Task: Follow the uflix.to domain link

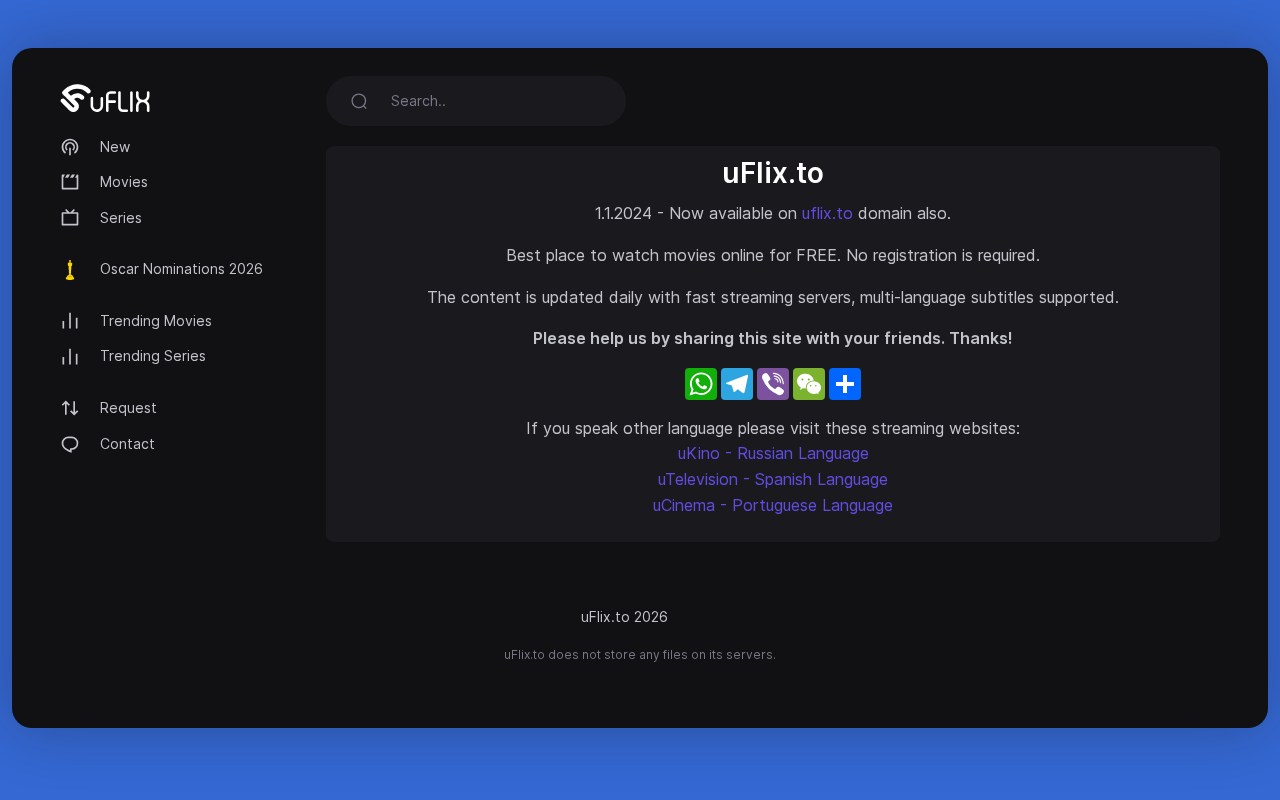Action: [x=827, y=213]
